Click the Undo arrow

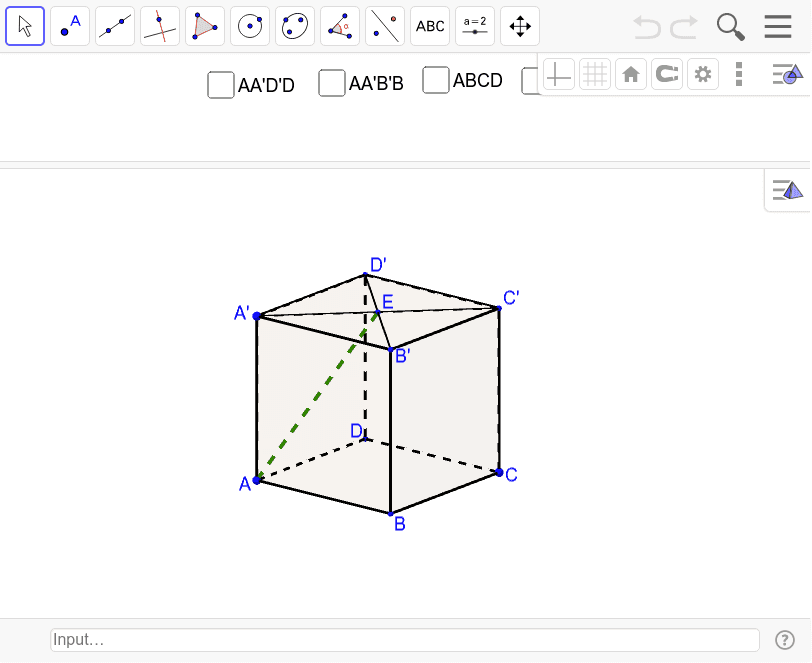[647, 27]
